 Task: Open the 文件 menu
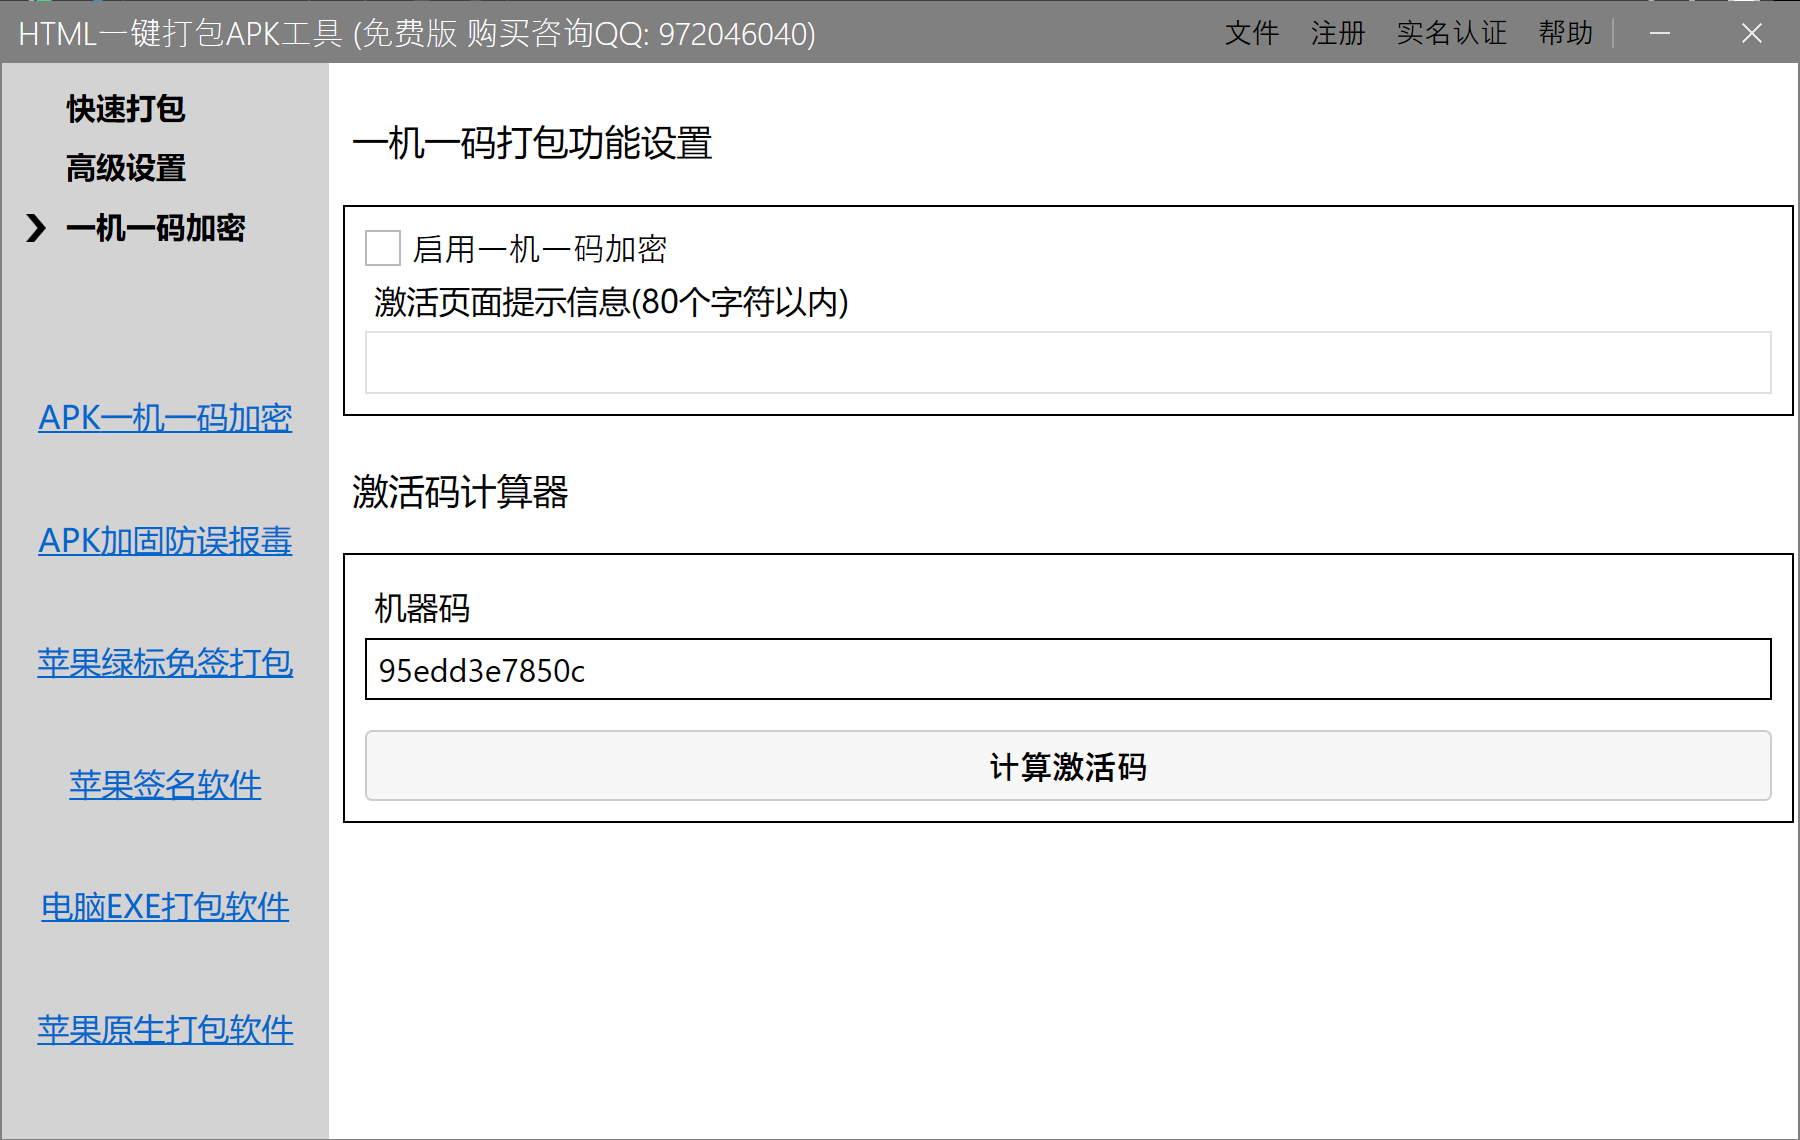pos(1251,34)
